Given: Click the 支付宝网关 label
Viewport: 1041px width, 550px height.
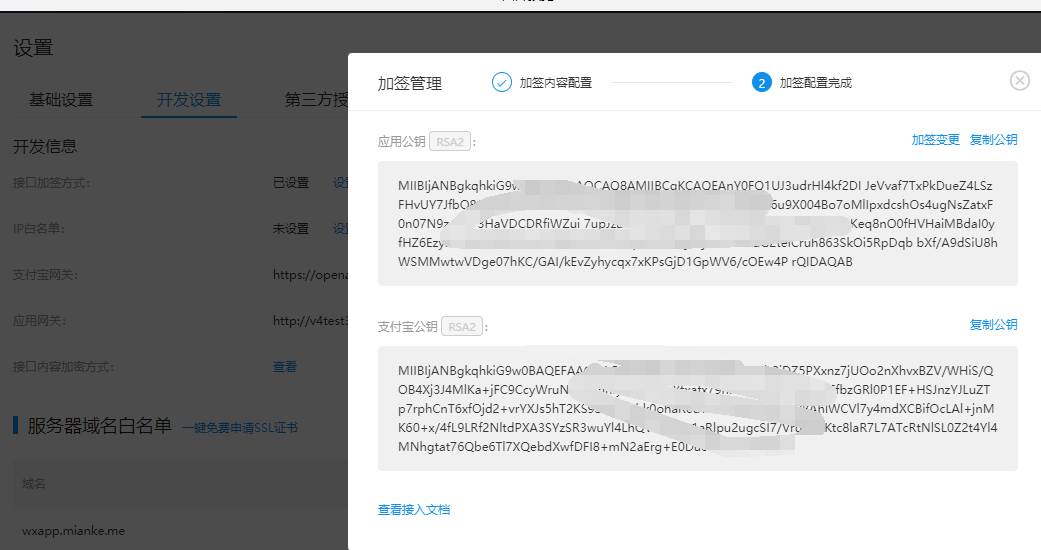Looking at the screenshot, I should pos(45,274).
